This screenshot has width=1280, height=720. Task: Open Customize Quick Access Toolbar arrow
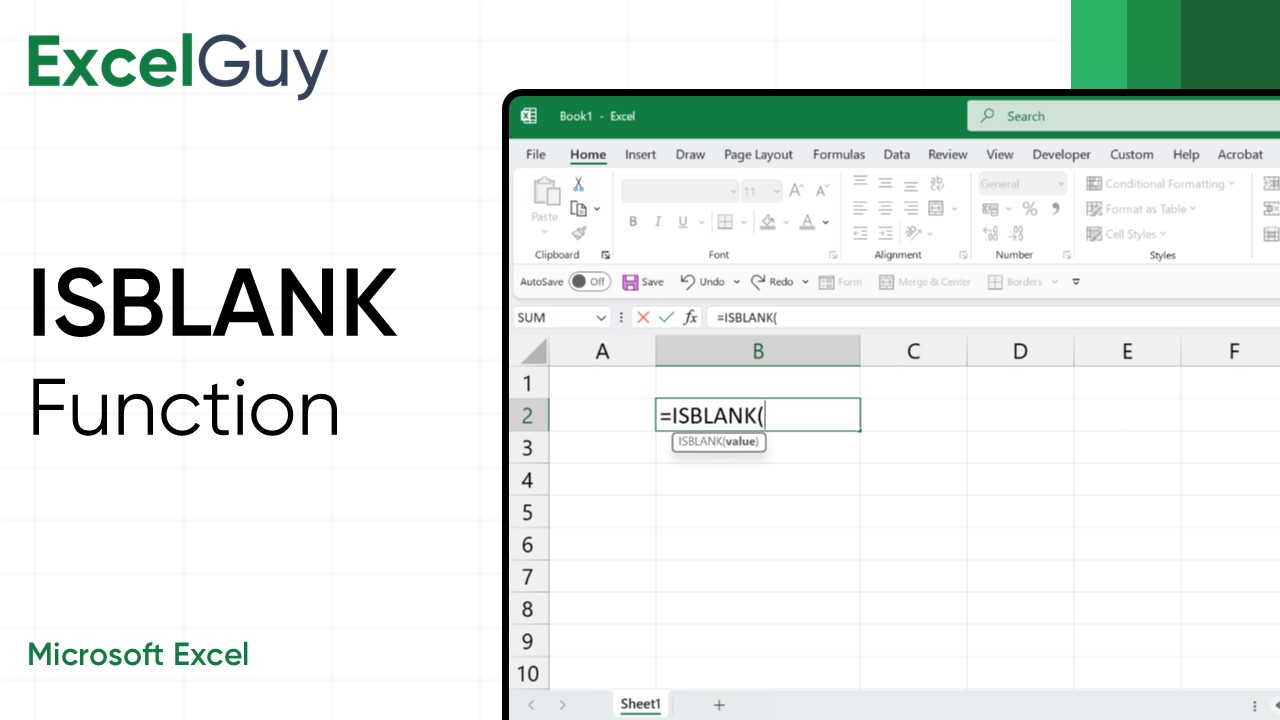point(1077,282)
